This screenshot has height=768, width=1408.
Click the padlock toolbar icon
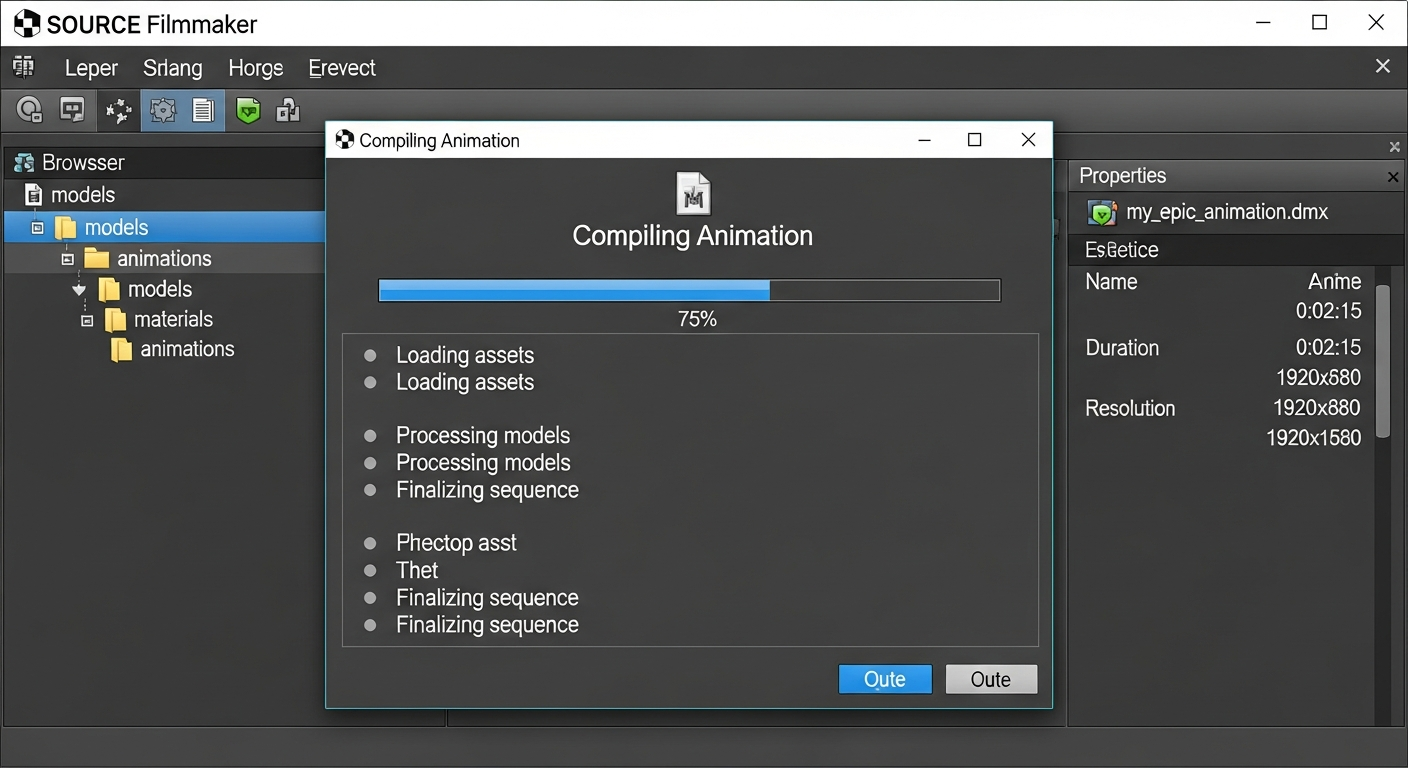288,110
